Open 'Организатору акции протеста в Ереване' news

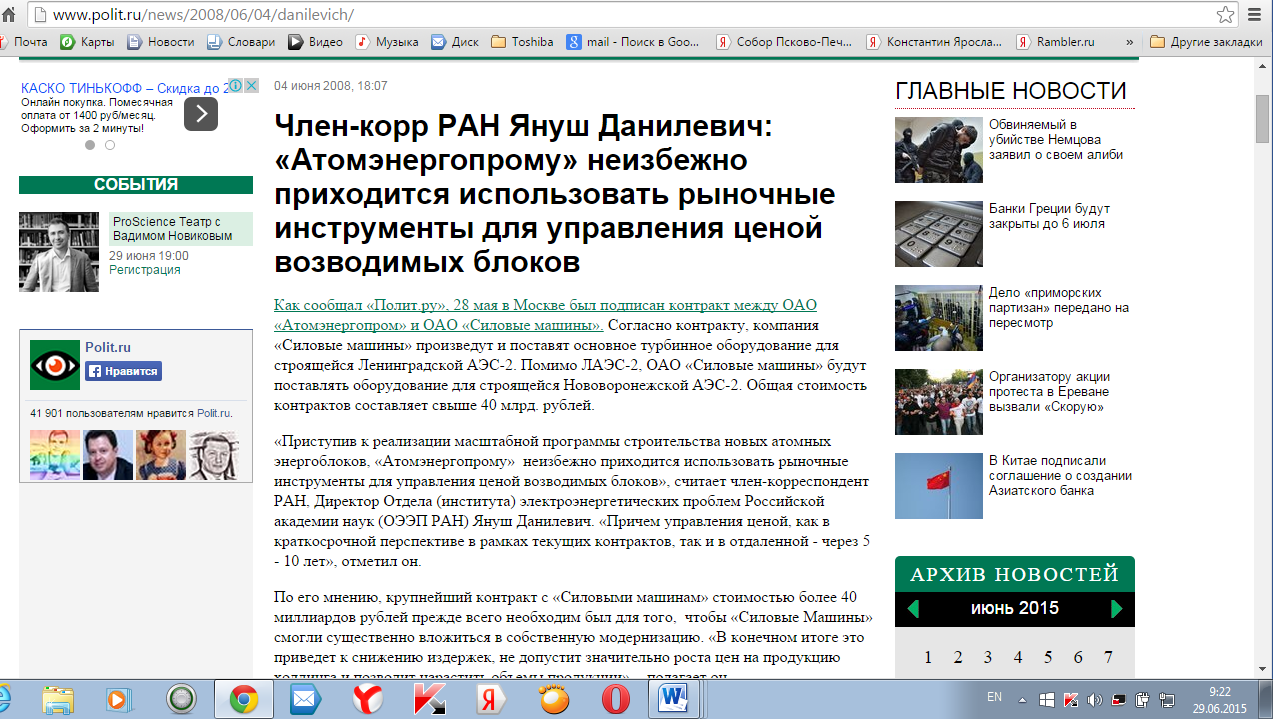(1049, 392)
